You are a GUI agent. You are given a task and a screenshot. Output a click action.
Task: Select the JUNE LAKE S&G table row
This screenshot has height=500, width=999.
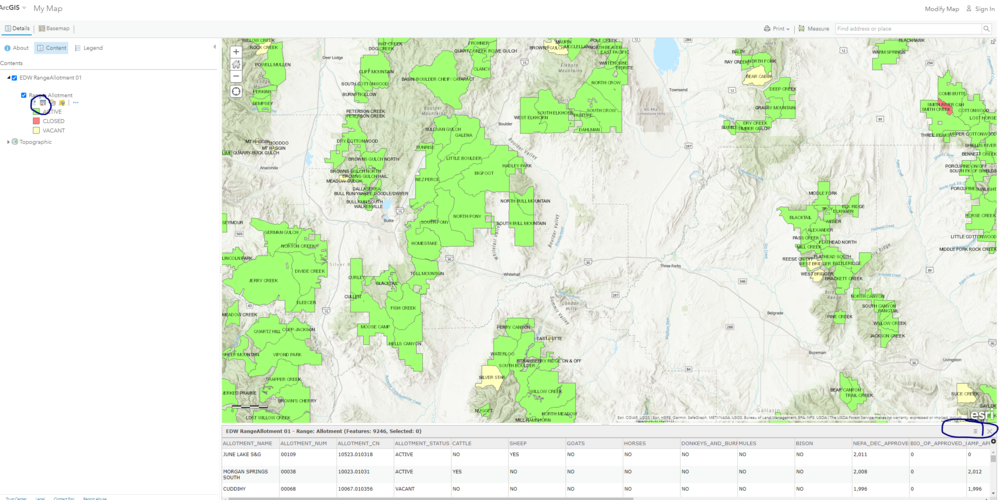[x=606, y=455]
